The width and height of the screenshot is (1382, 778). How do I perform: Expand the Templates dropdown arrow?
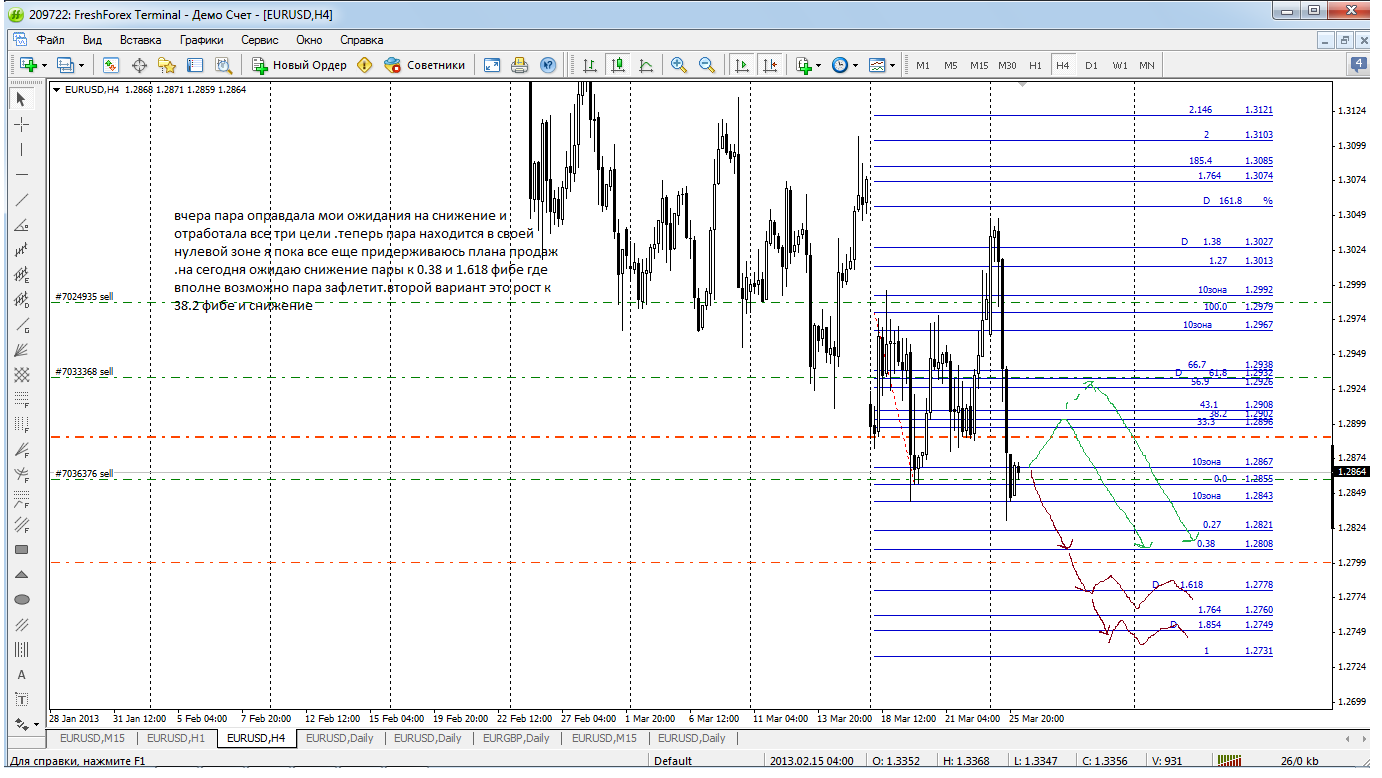pyautogui.click(x=892, y=65)
